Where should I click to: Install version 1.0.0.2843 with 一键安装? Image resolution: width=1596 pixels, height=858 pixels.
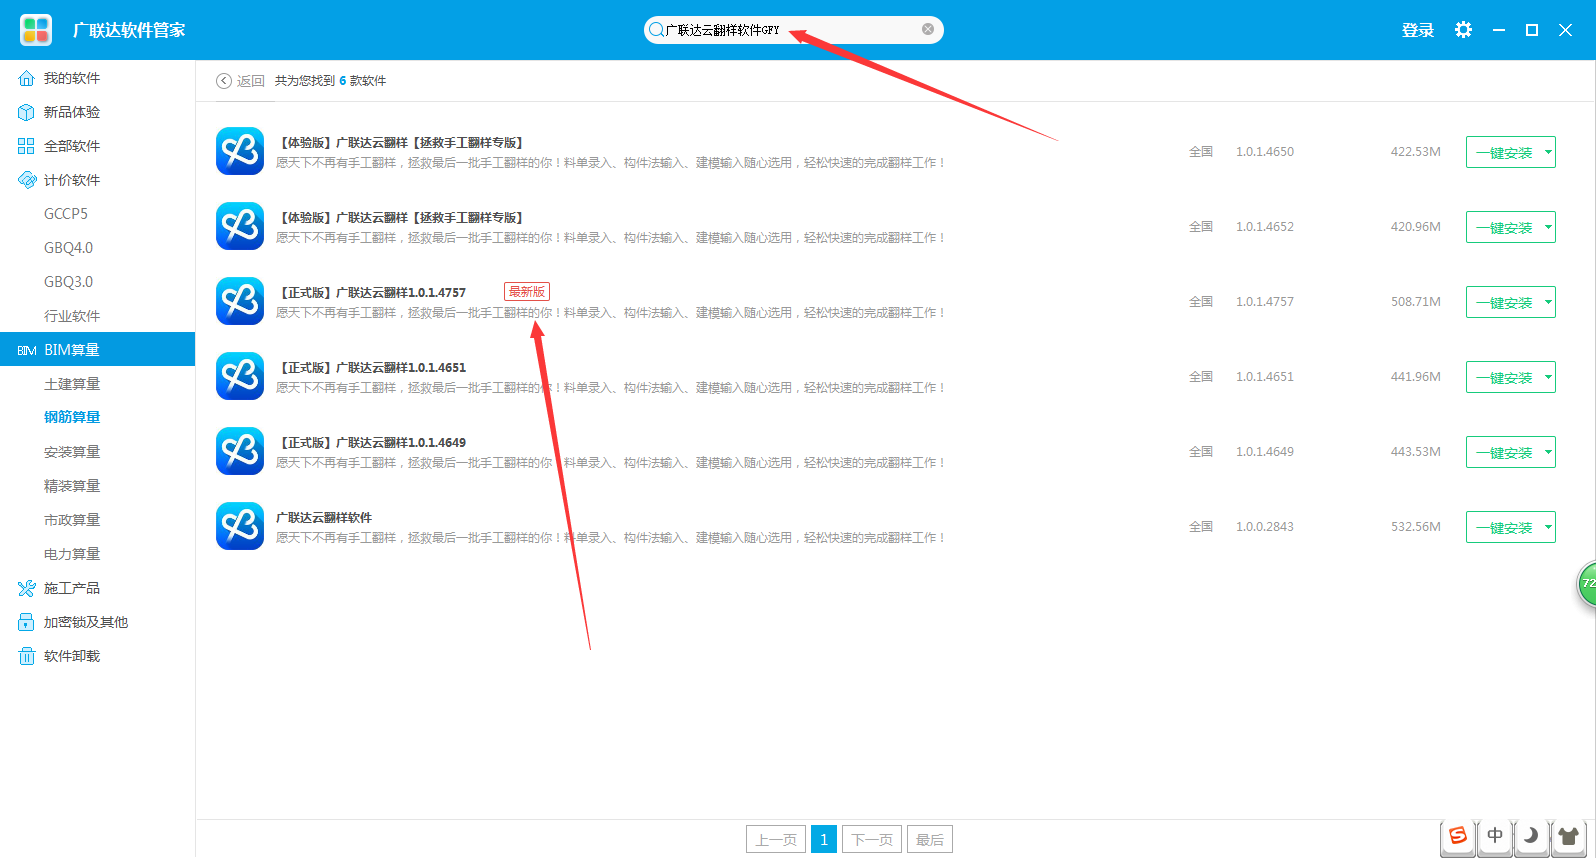tap(1504, 527)
